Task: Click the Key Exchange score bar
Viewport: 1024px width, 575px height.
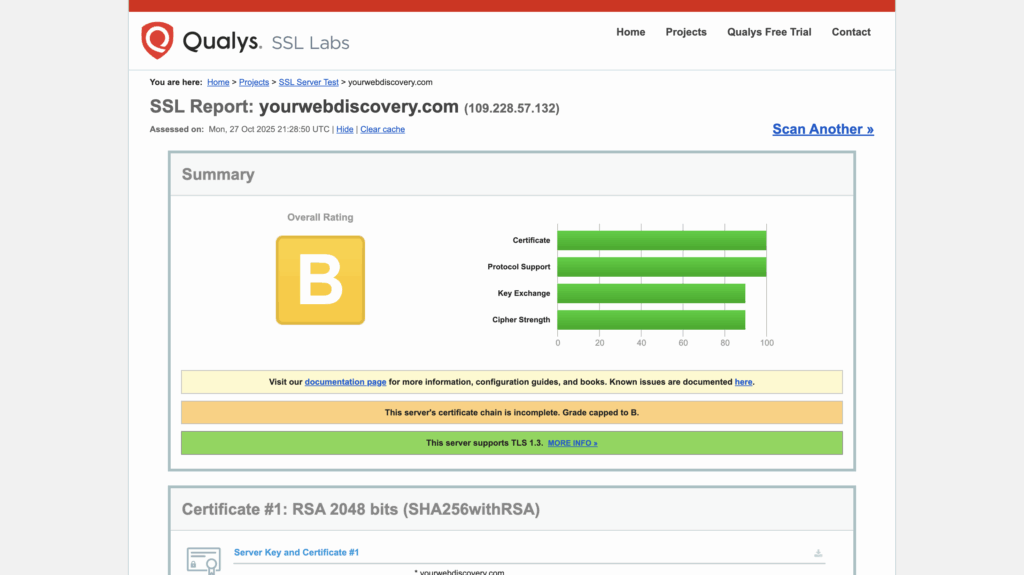Action: pos(651,293)
